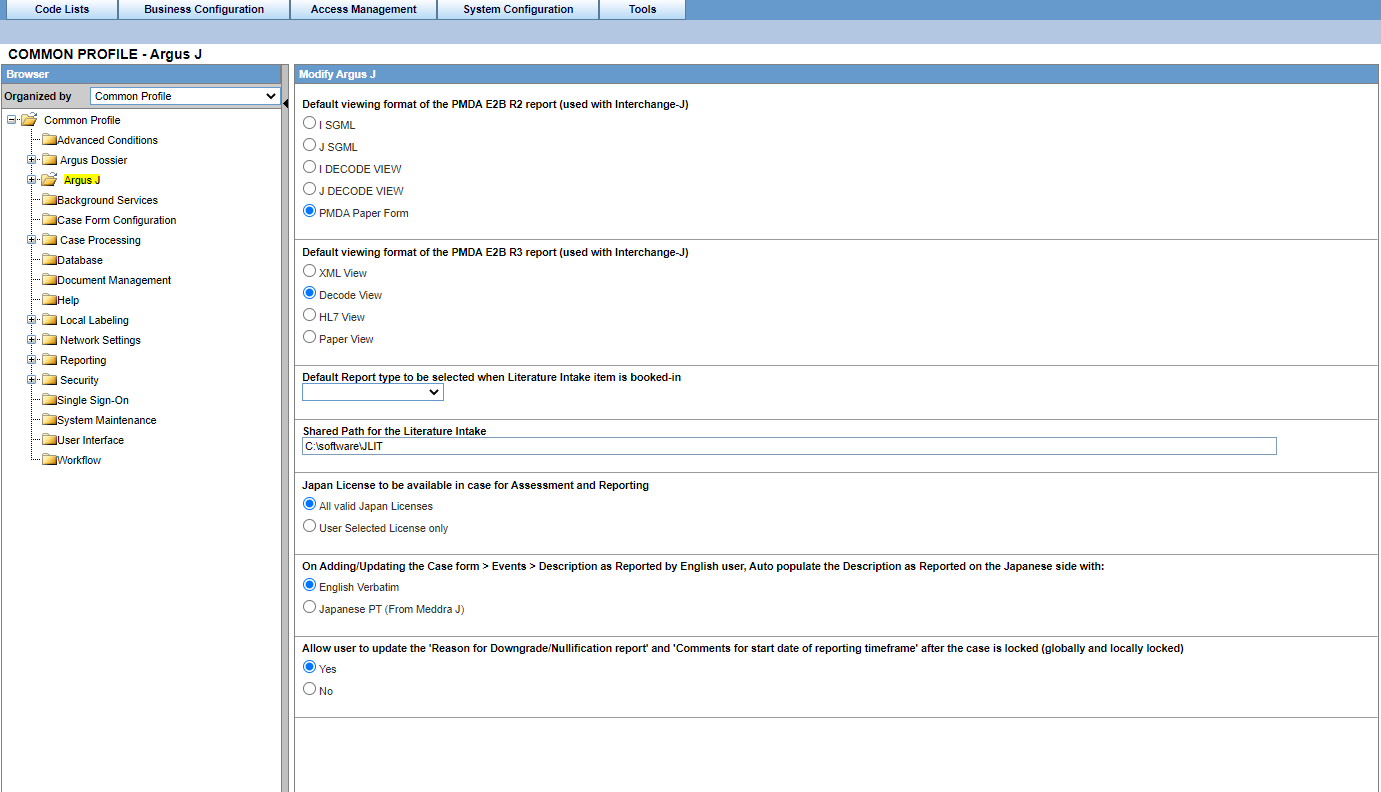Open Background Services in the tree
Screen dimensions: 1381x792
click(107, 200)
